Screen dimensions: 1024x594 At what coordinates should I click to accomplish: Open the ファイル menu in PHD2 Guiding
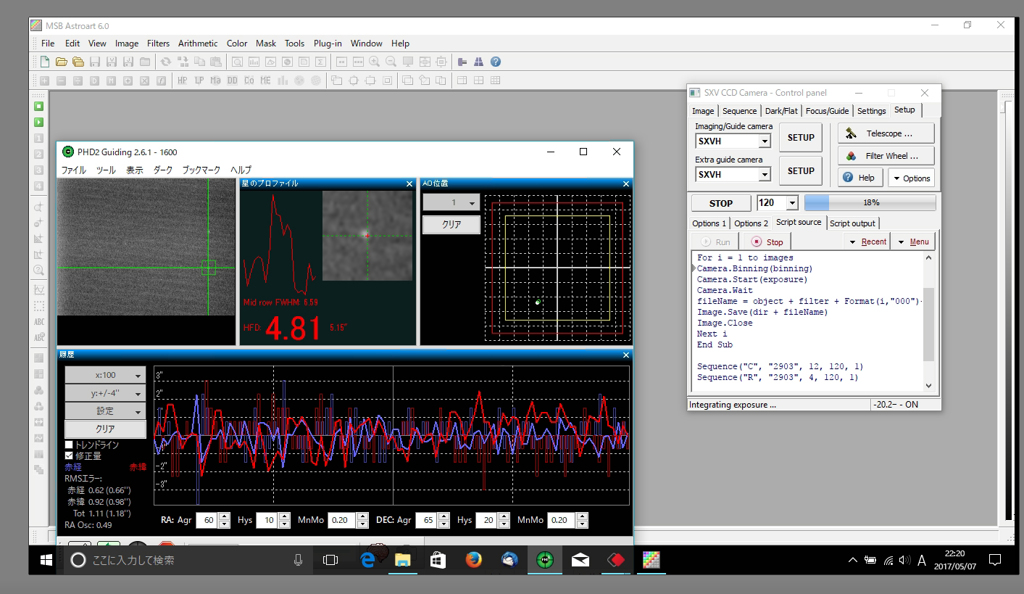point(74,170)
